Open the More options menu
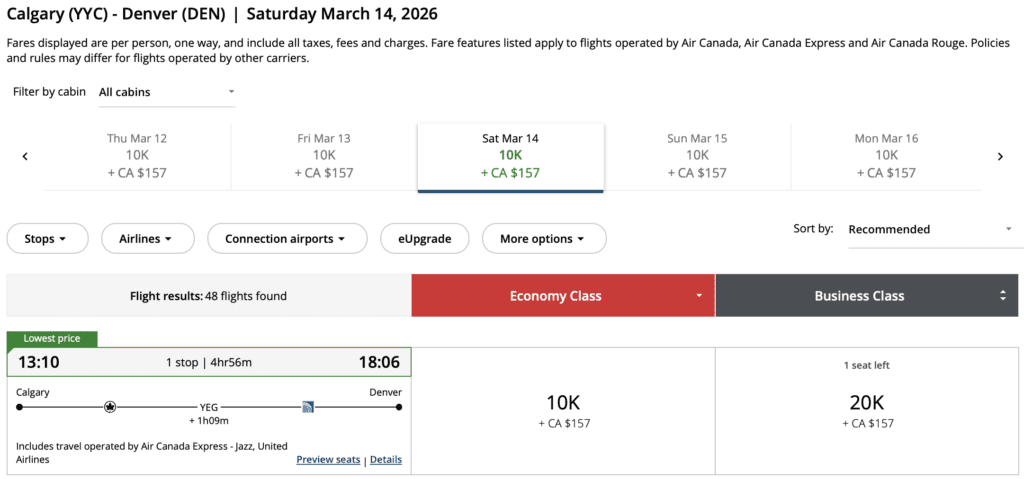The height and width of the screenshot is (479, 1024). click(544, 239)
